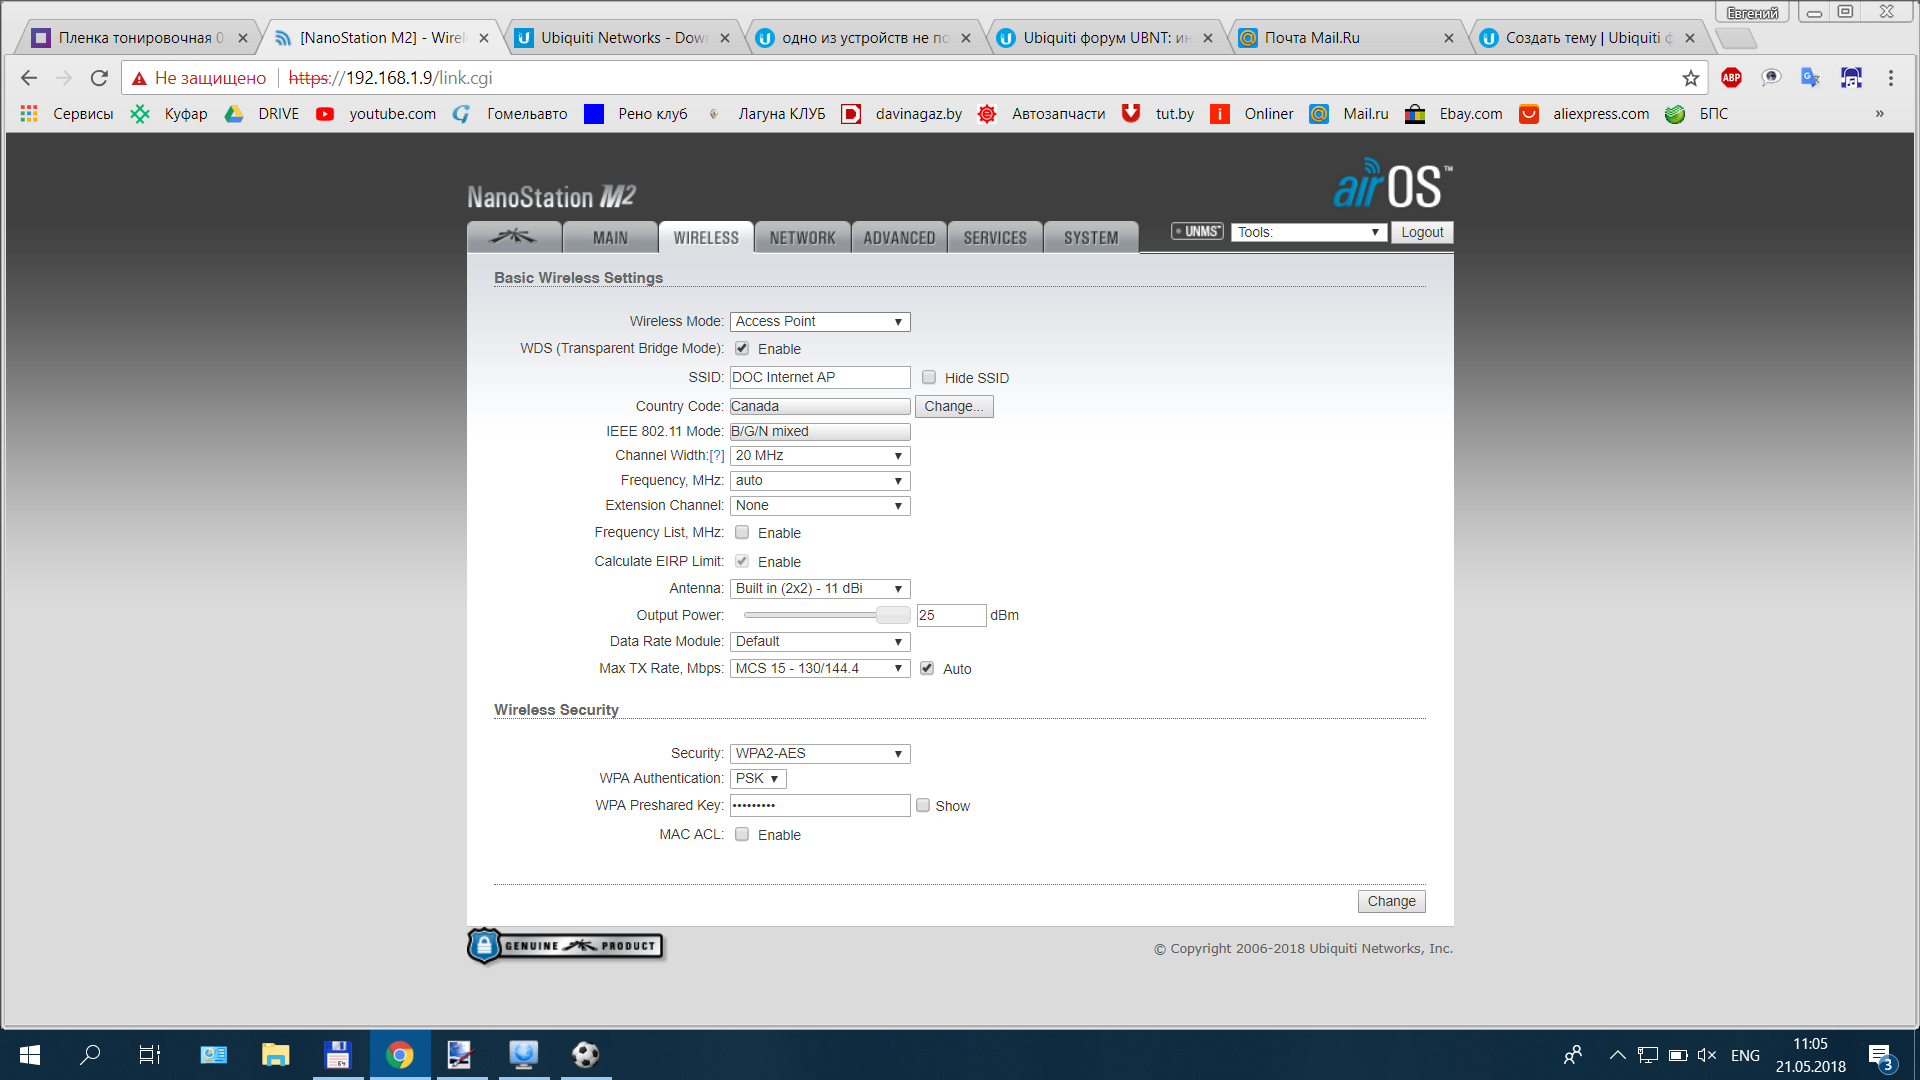Switch to the ADVANCED tab
Viewport: 1920px width, 1080px height.
coord(899,237)
